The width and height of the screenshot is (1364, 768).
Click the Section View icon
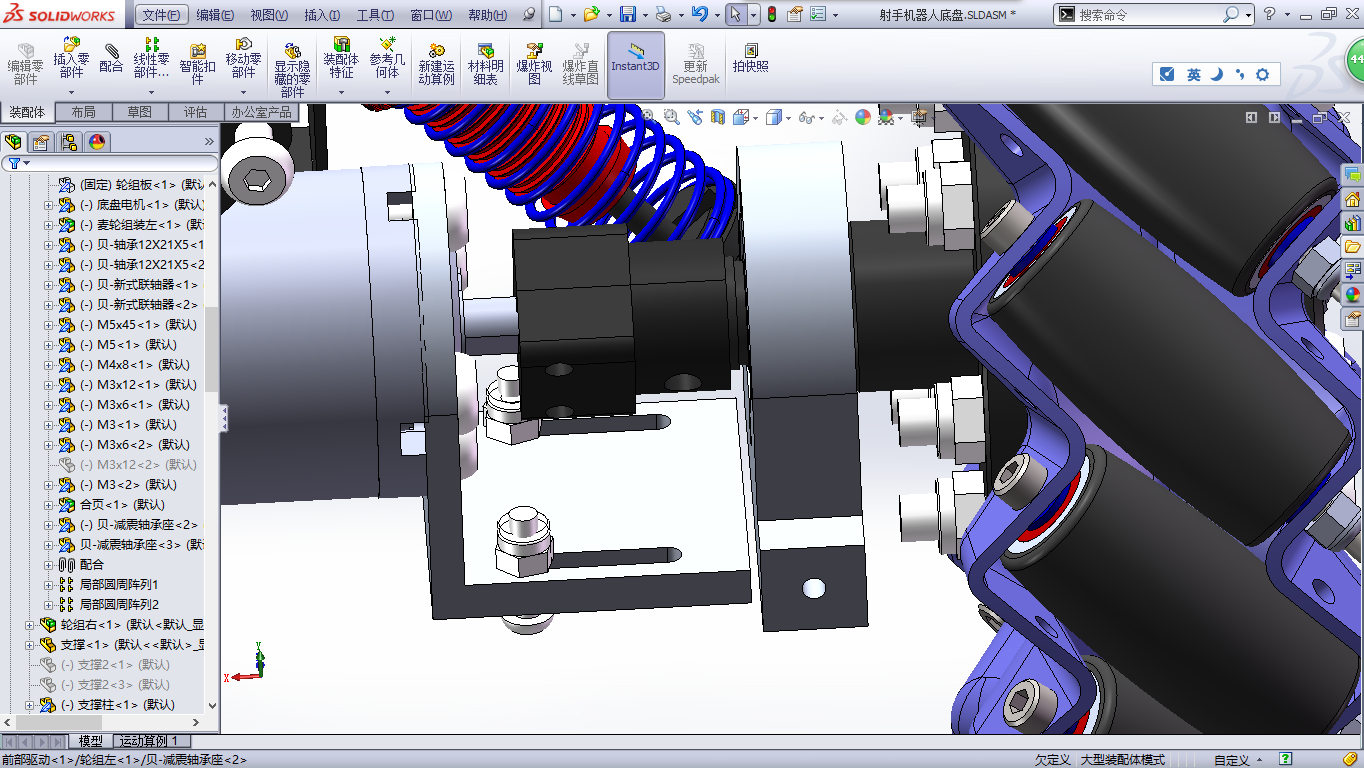[717, 117]
